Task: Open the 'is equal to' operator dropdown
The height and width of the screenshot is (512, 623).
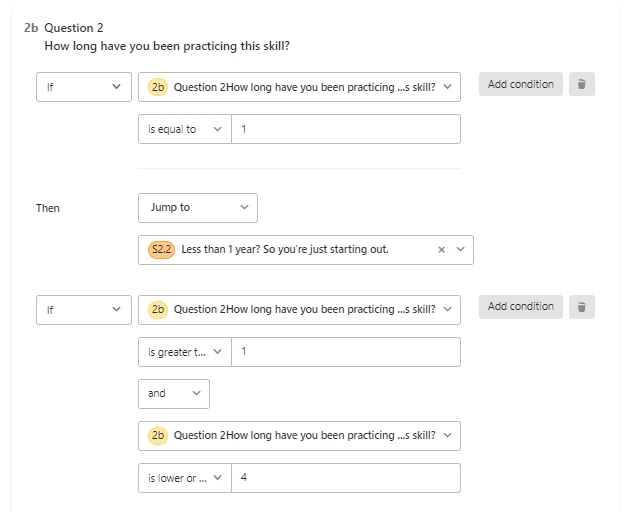Action: coord(185,129)
